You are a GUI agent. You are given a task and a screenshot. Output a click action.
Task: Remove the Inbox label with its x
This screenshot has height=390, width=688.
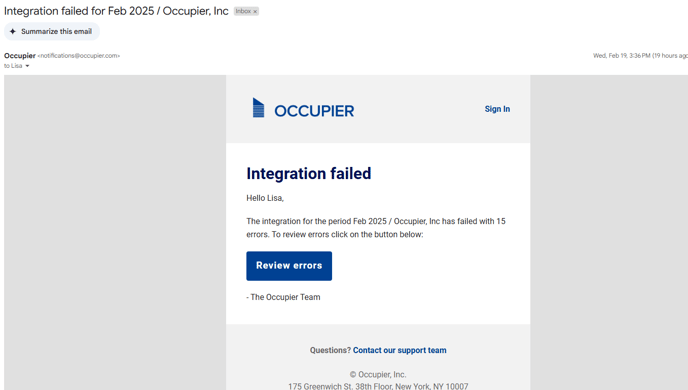coord(255,11)
